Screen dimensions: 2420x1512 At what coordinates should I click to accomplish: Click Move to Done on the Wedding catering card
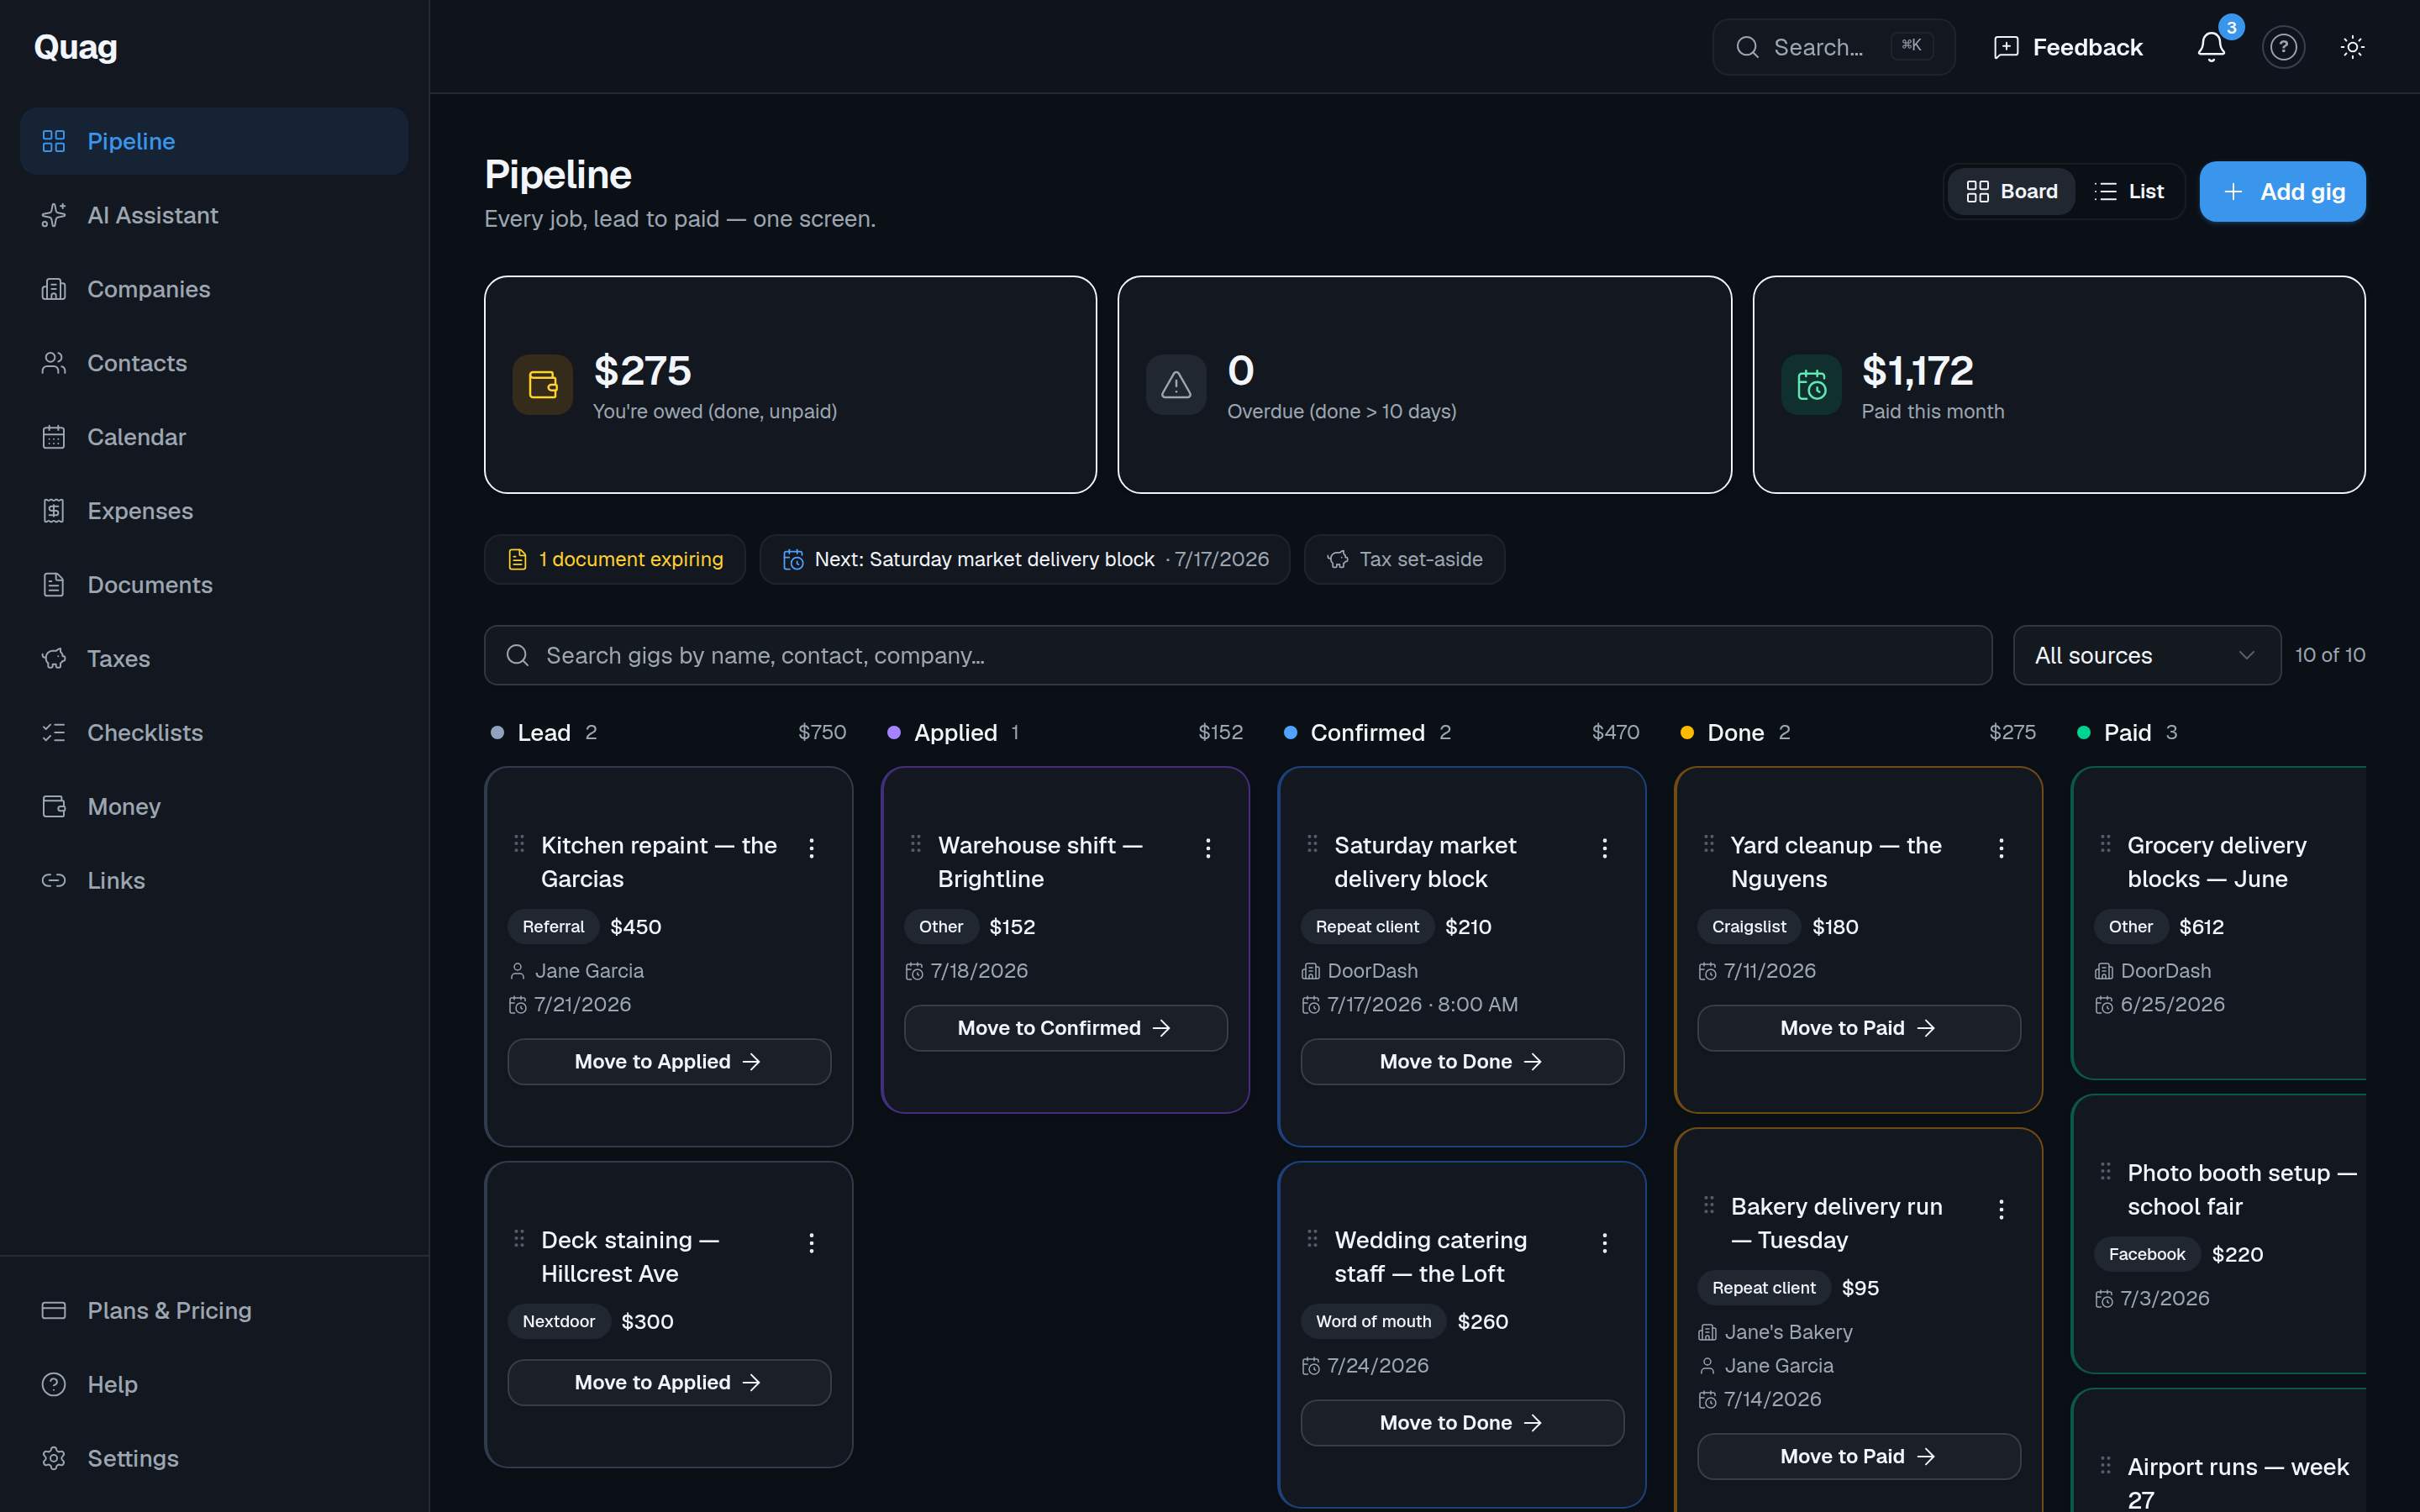click(1462, 1423)
